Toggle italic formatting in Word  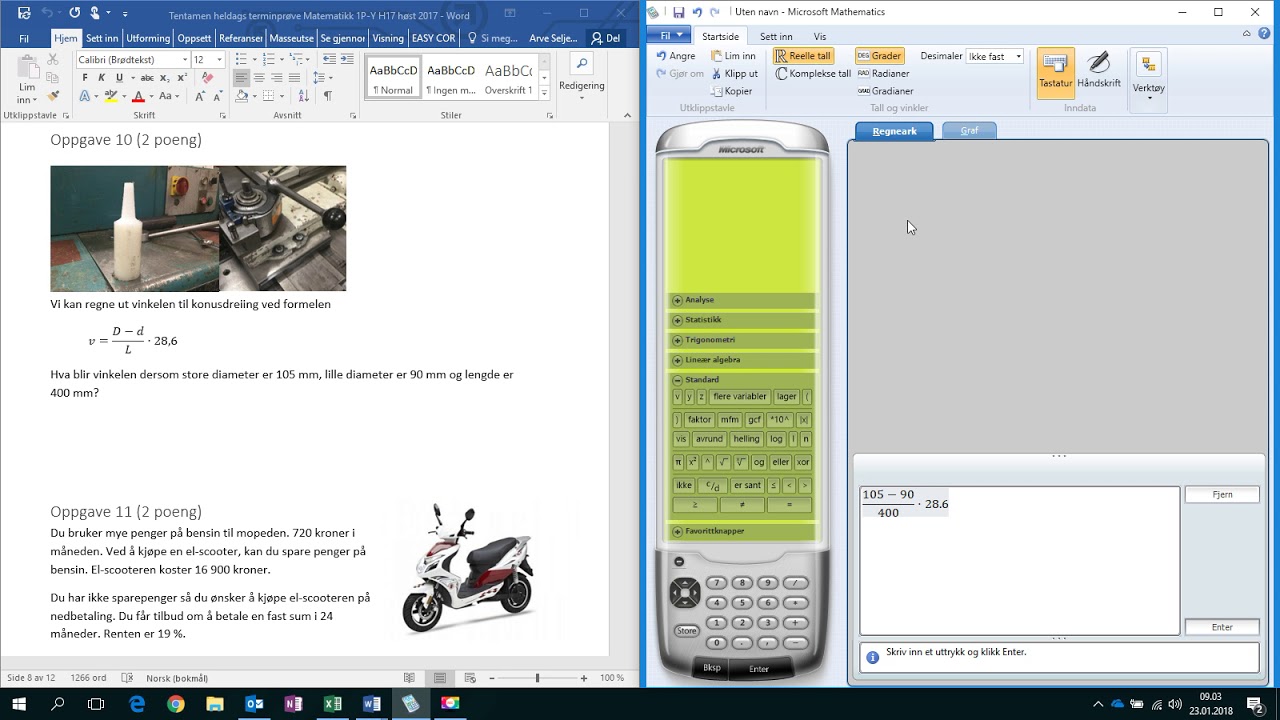click(x=102, y=78)
